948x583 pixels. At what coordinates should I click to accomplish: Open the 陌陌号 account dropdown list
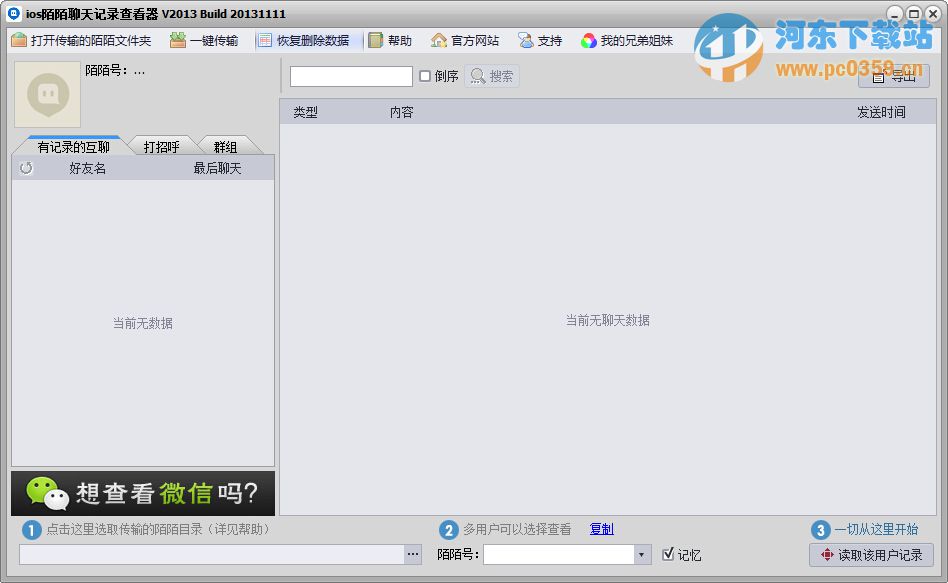(644, 555)
